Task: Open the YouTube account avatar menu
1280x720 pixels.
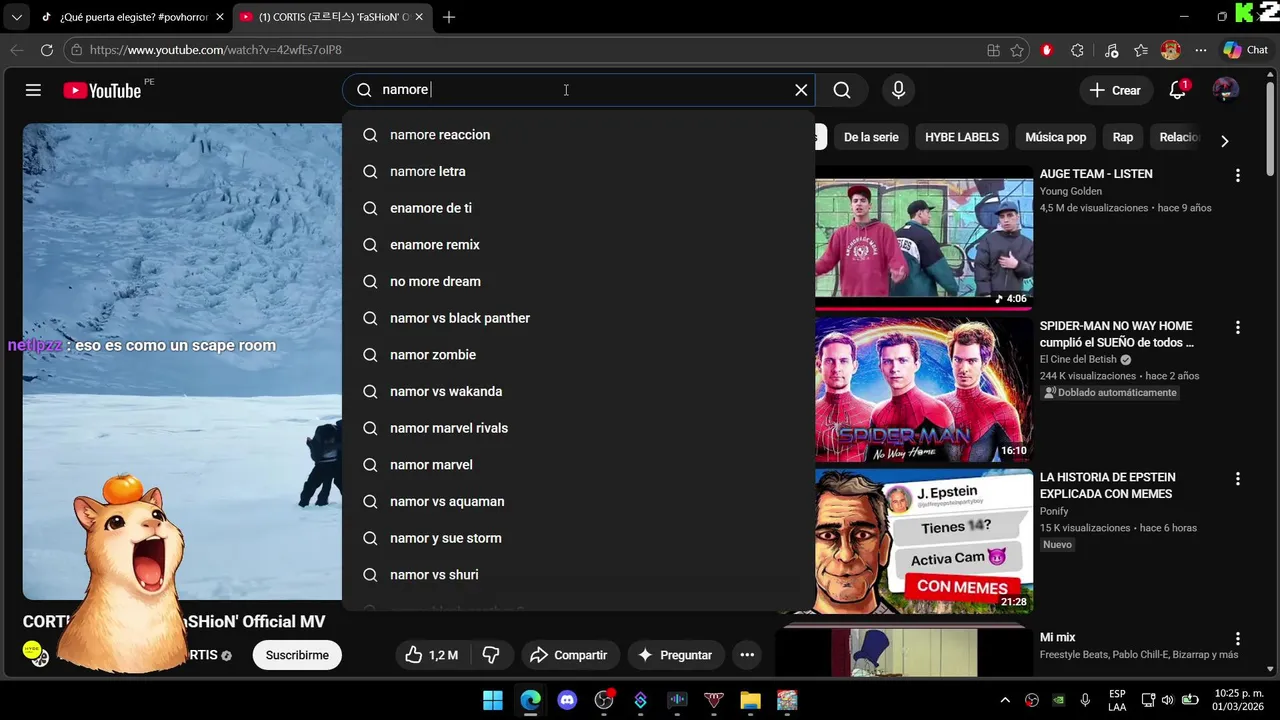Action: pyautogui.click(x=1225, y=90)
